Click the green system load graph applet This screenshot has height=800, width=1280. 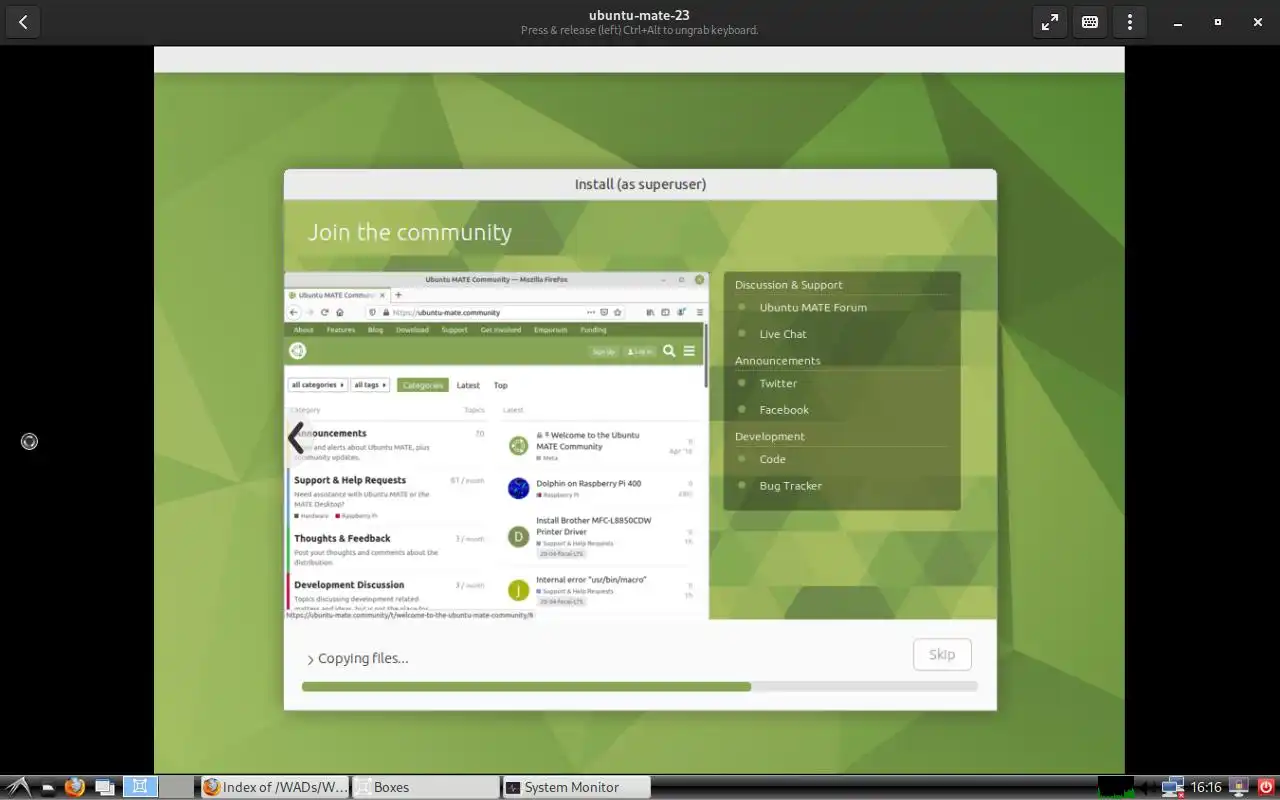pyautogui.click(x=1115, y=787)
